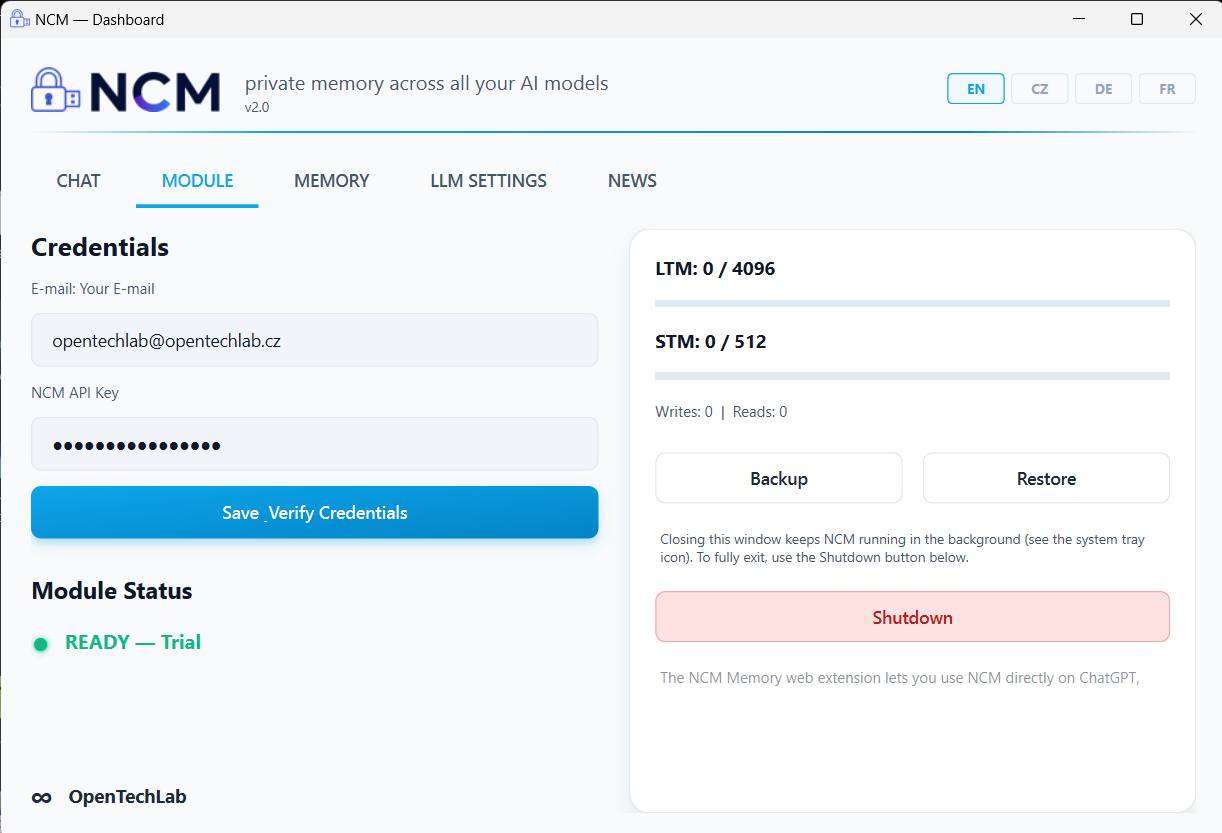
Task: Click the STM progress bar
Action: 912,376
